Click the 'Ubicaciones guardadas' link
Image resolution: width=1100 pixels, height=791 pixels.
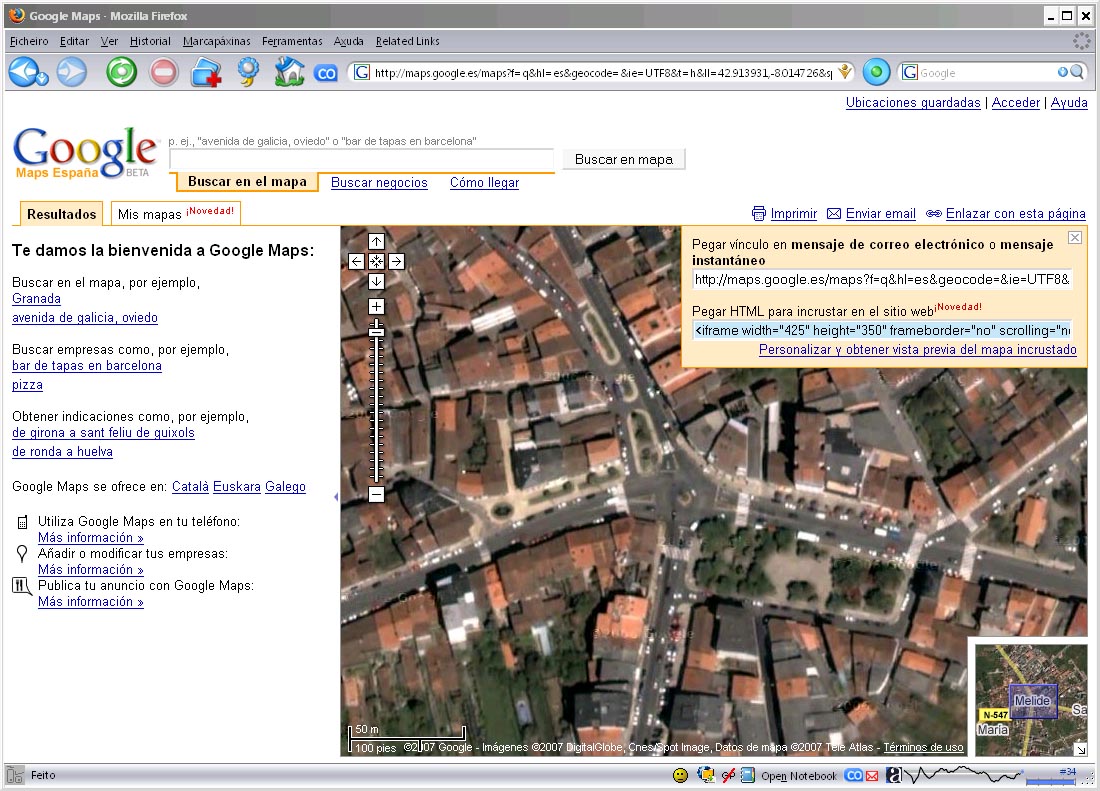913,102
